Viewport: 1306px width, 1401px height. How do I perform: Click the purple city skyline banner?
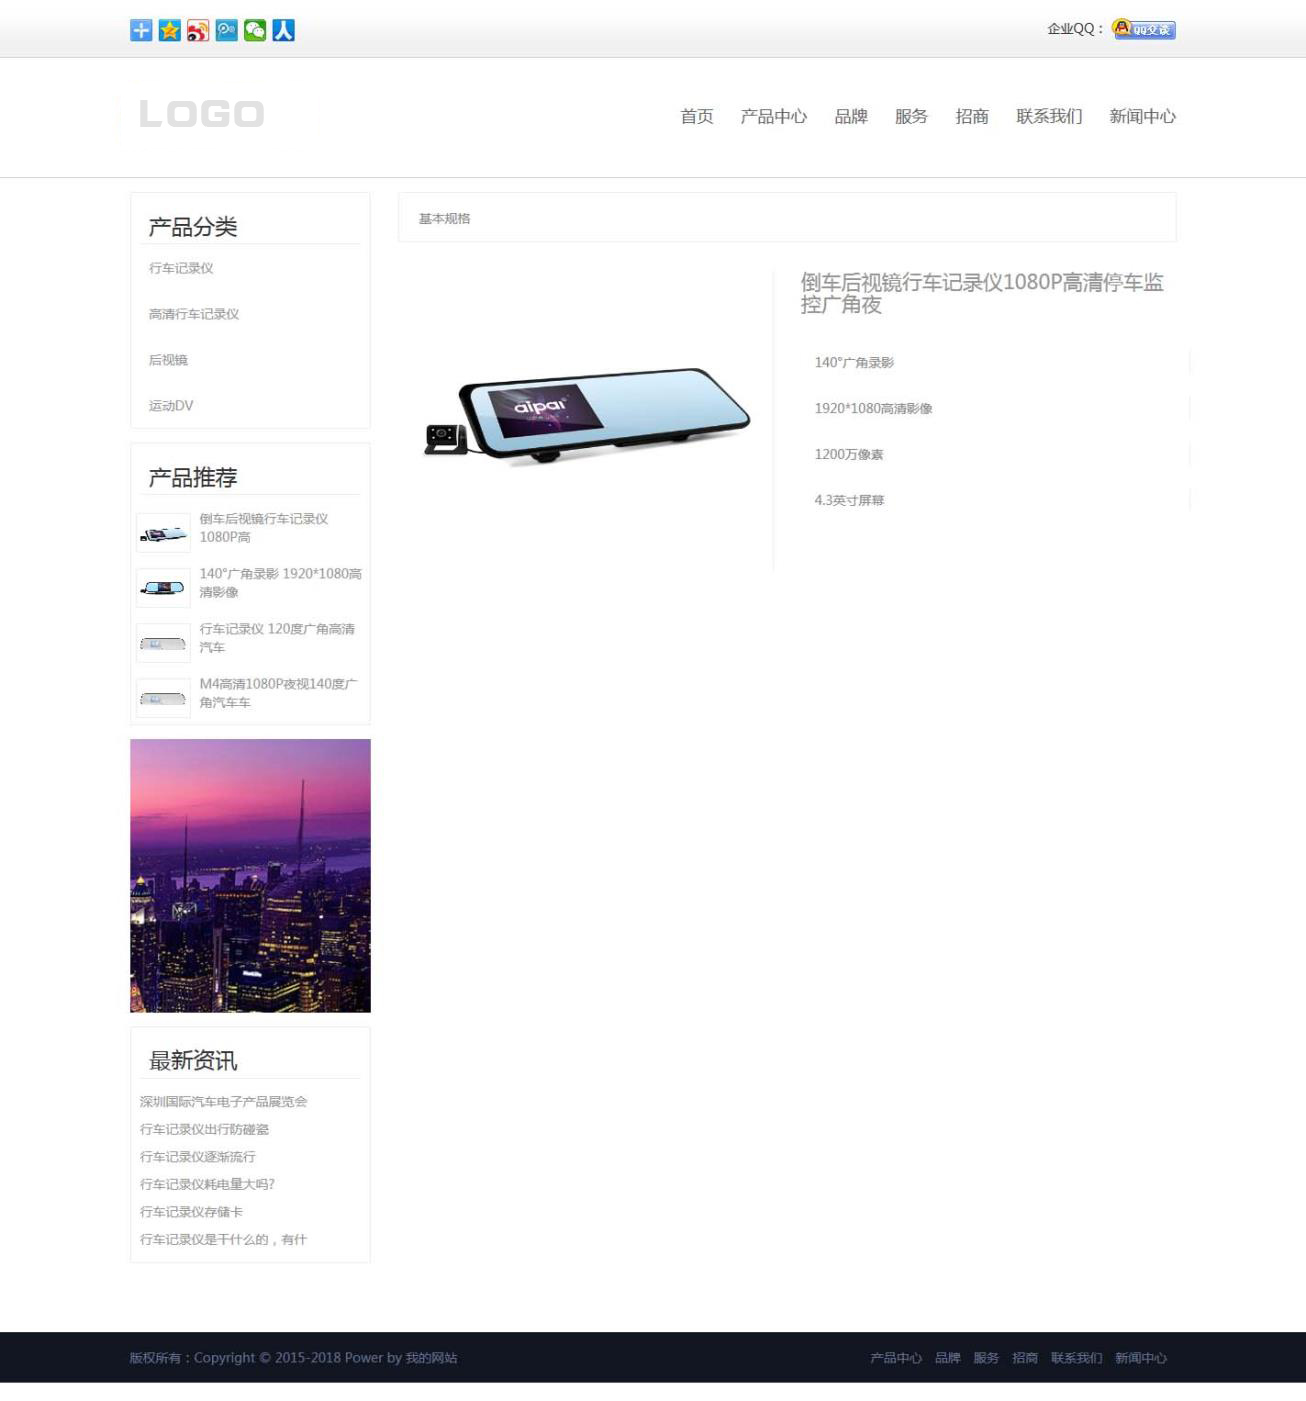pyautogui.click(x=250, y=876)
